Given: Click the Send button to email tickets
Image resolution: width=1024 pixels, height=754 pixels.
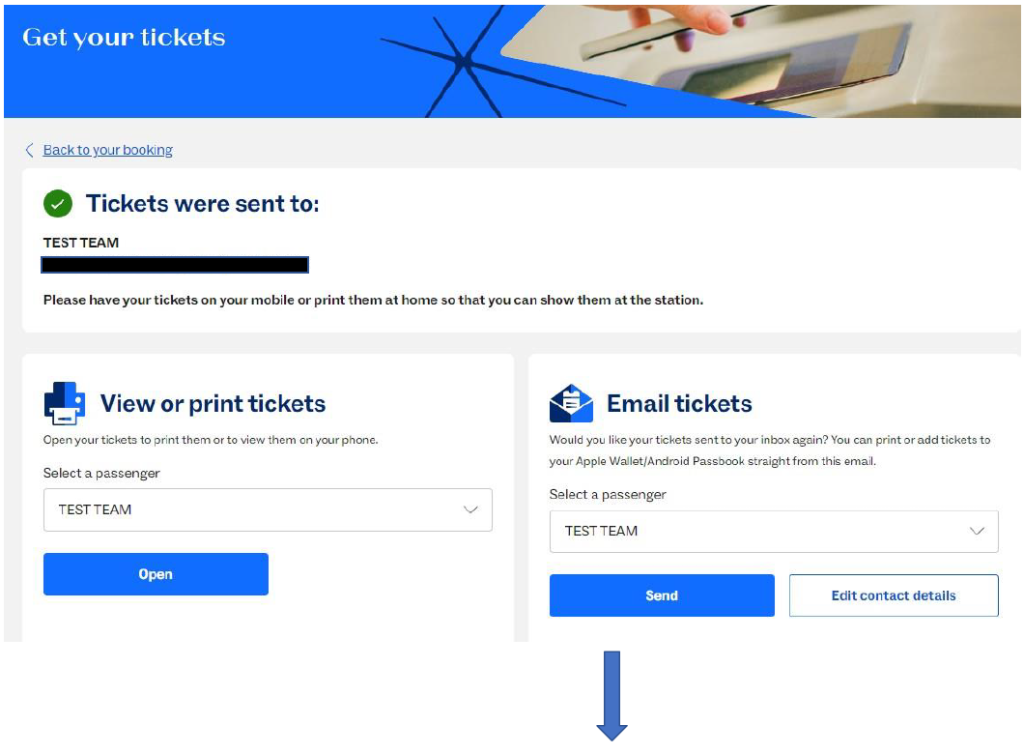Looking at the screenshot, I should (662, 595).
